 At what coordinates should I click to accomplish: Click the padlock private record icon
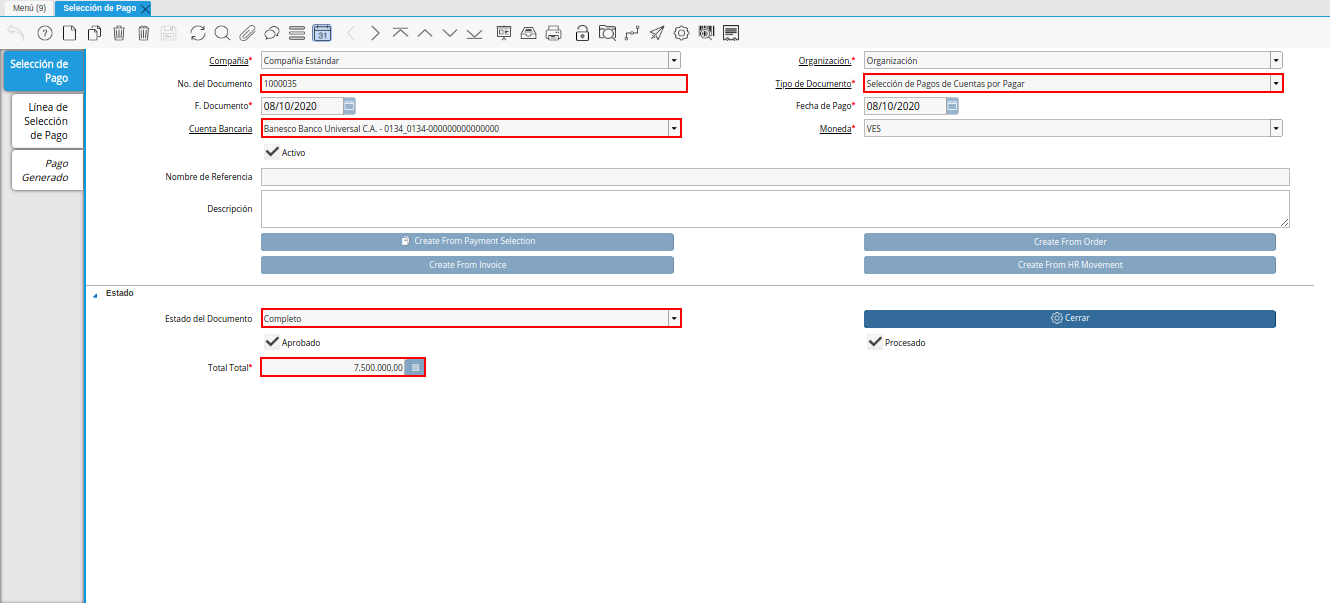click(x=582, y=33)
